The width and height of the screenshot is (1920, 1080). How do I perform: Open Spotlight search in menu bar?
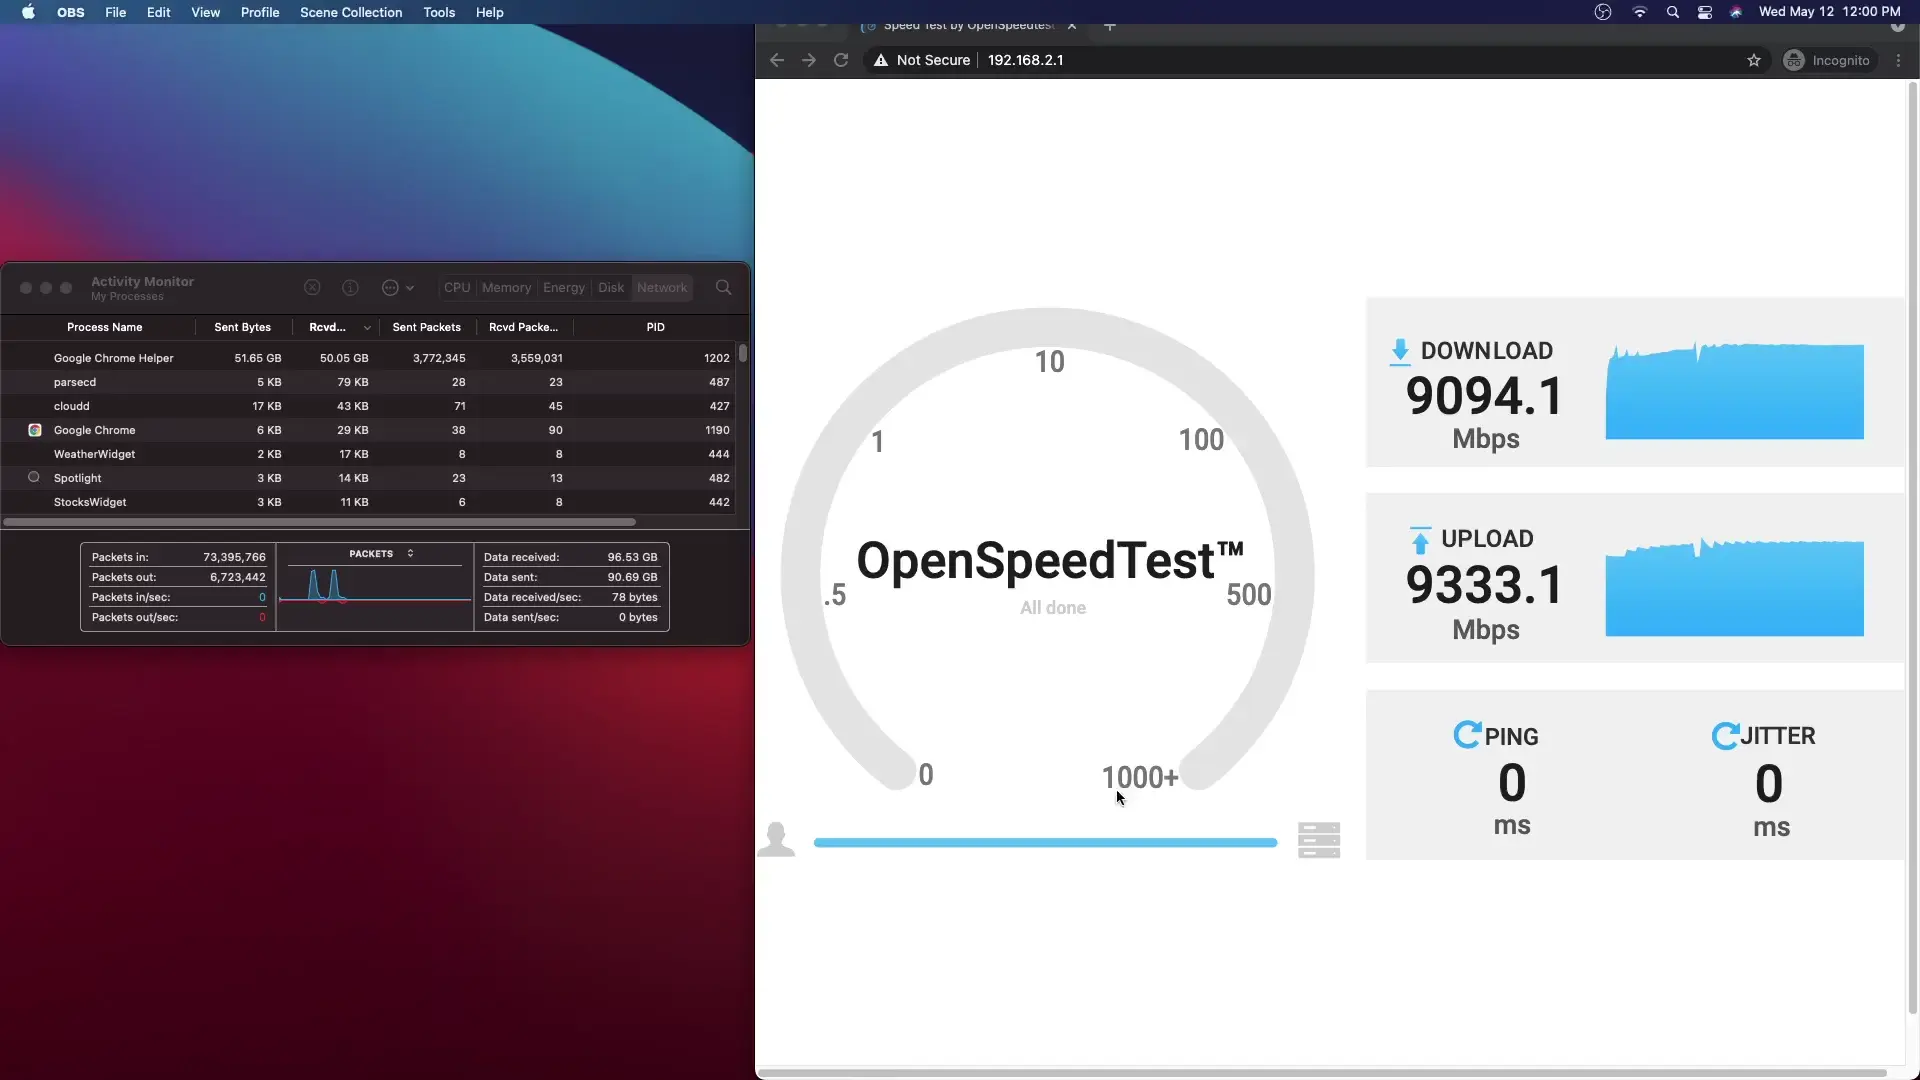pyautogui.click(x=1672, y=12)
